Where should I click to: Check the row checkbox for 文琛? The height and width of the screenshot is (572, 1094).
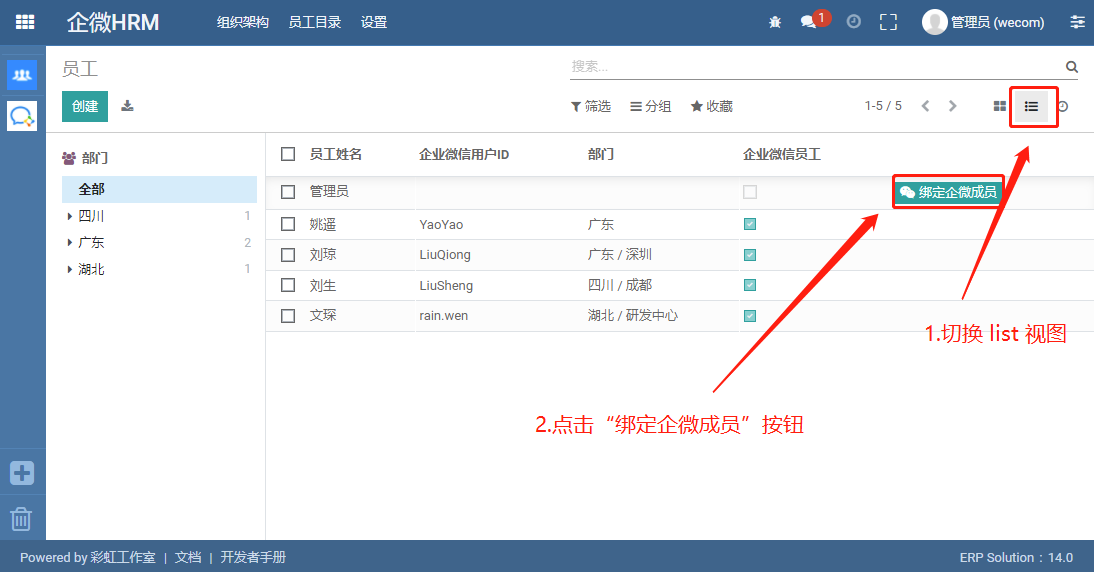coord(288,315)
